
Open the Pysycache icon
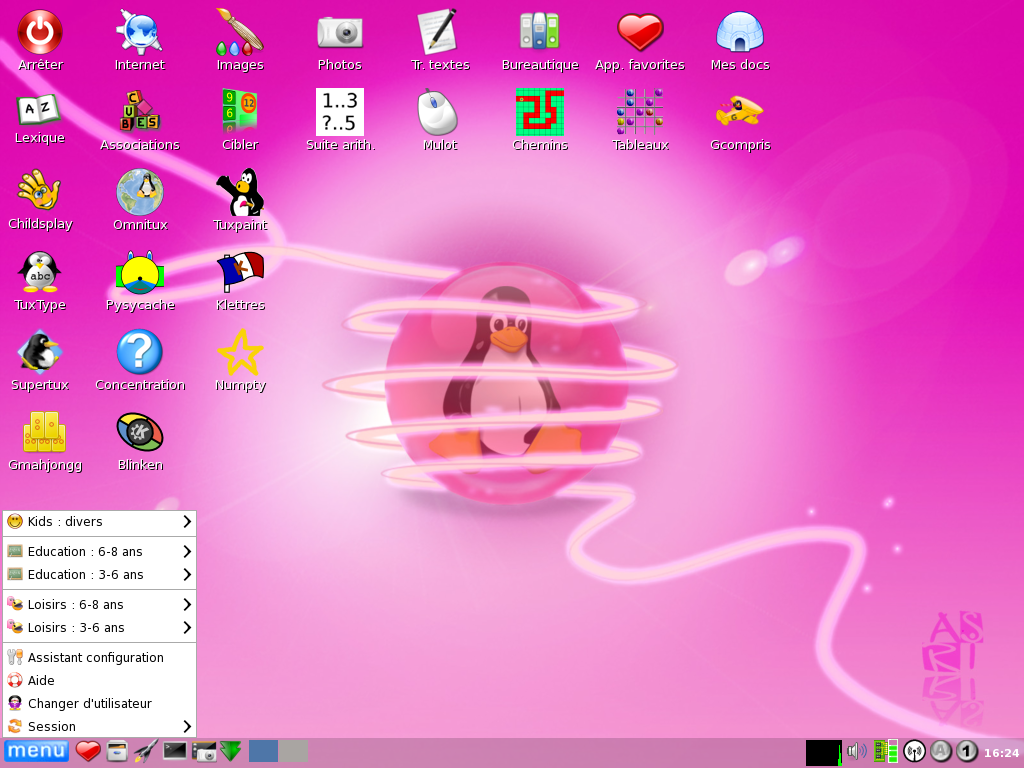139,272
